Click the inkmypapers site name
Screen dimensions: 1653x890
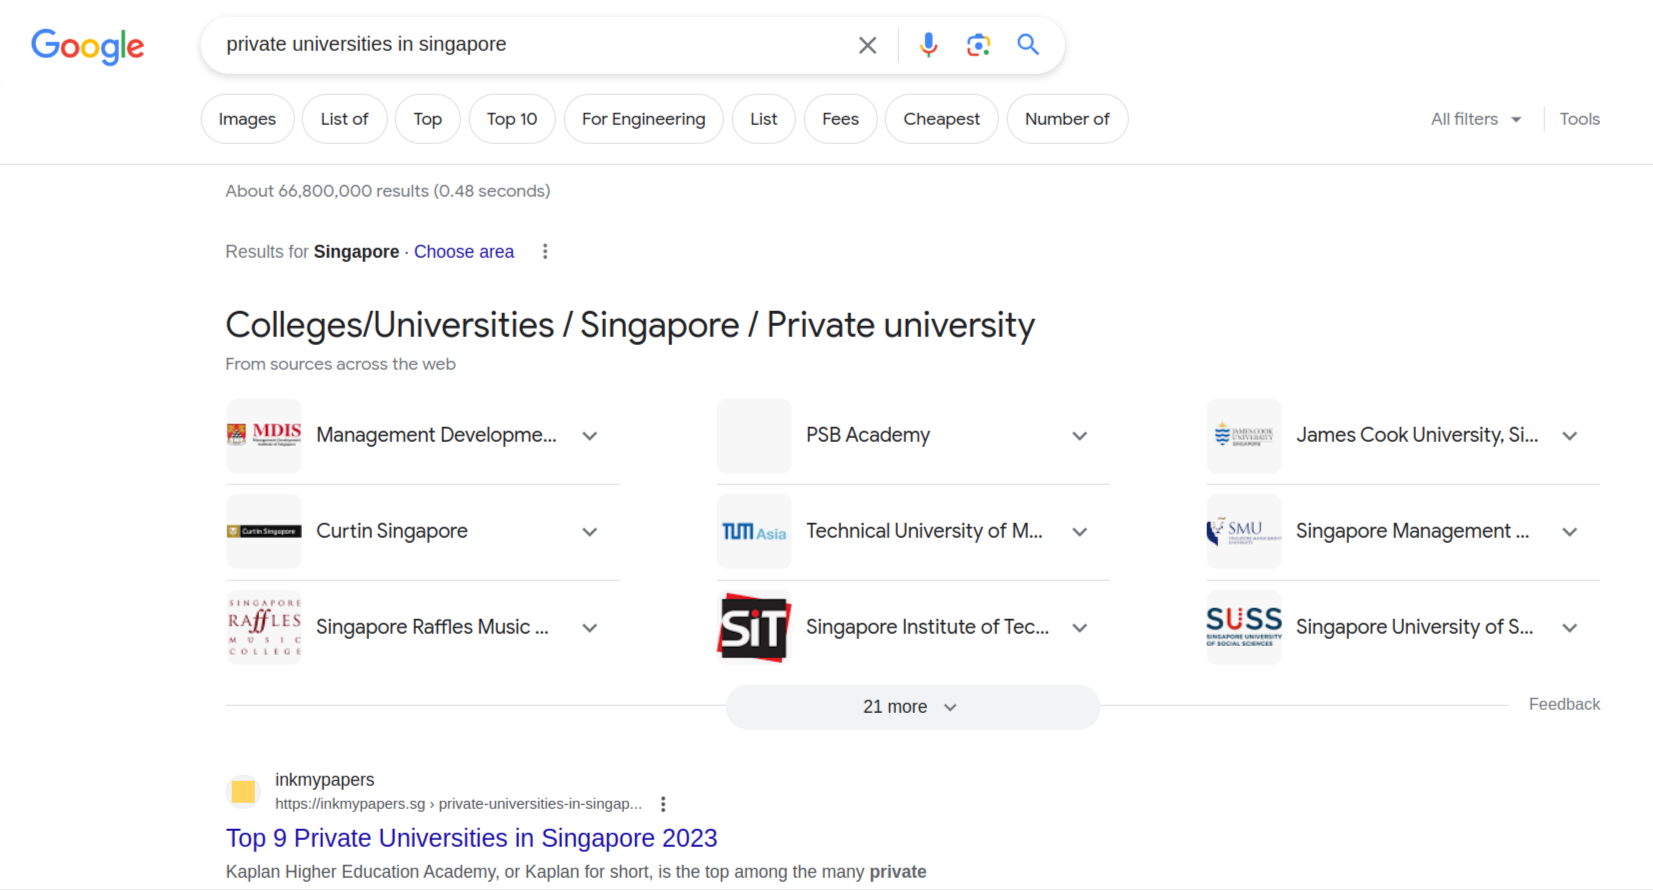point(325,780)
